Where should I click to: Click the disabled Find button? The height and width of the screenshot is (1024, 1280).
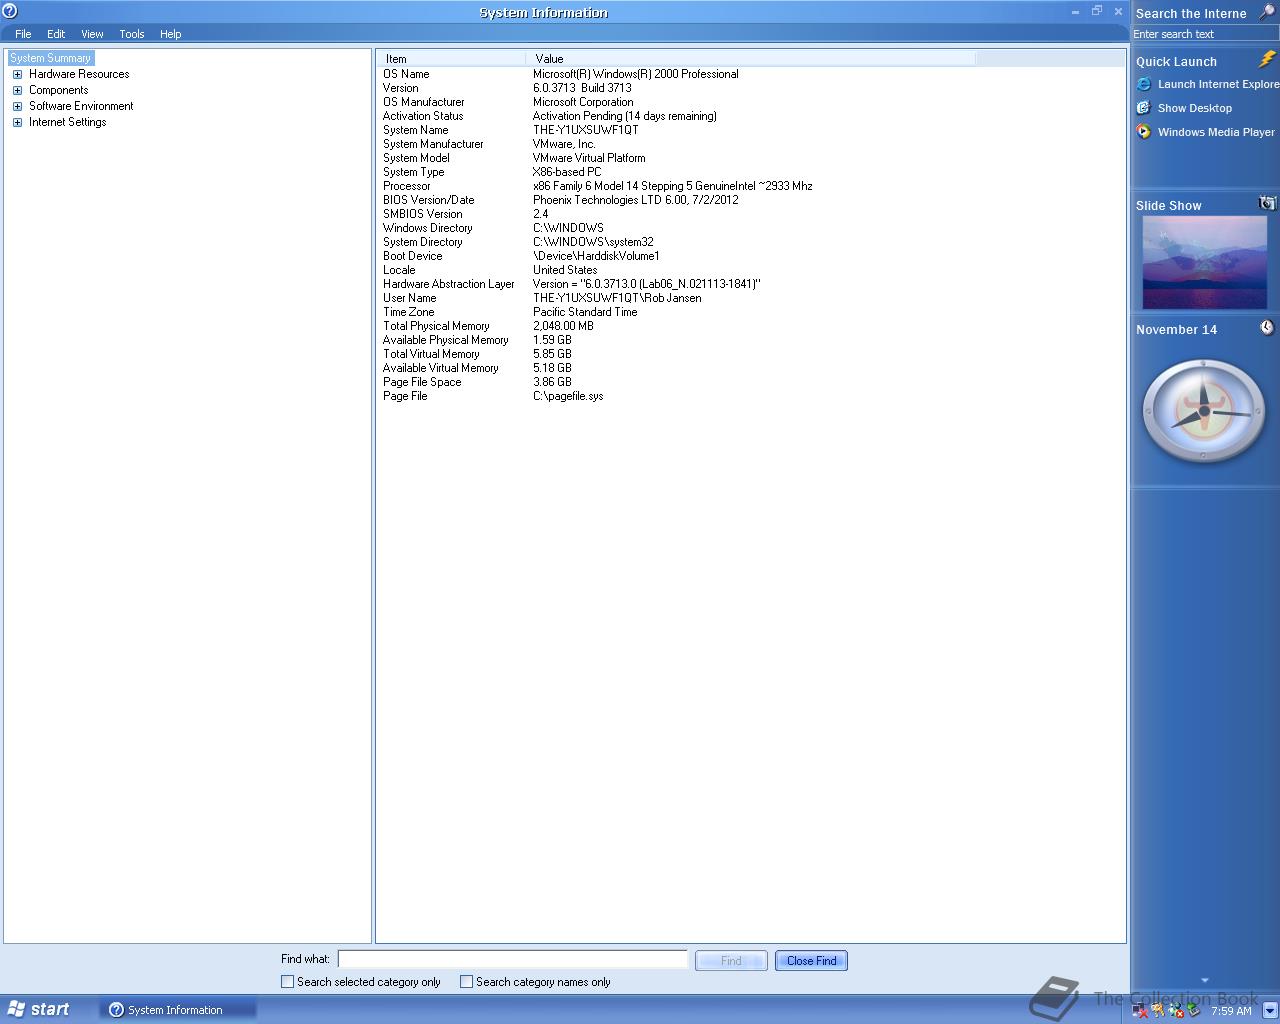point(731,961)
